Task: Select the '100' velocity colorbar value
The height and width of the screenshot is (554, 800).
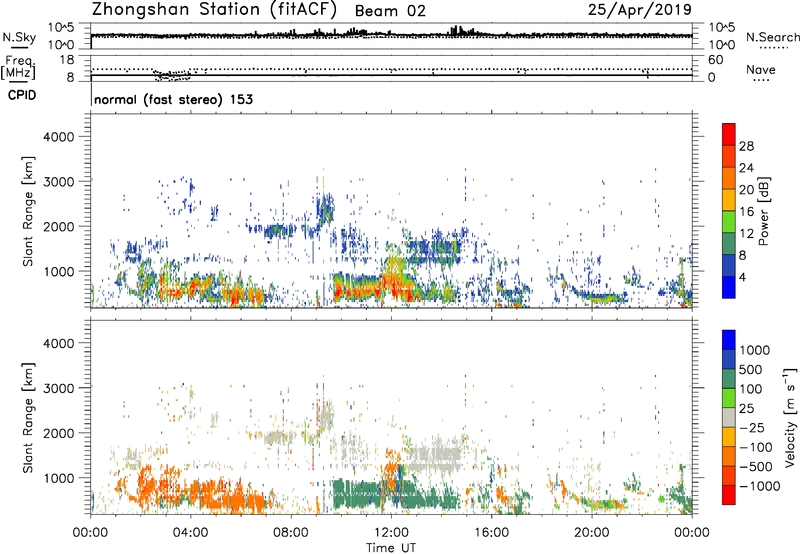Action: coord(751,389)
